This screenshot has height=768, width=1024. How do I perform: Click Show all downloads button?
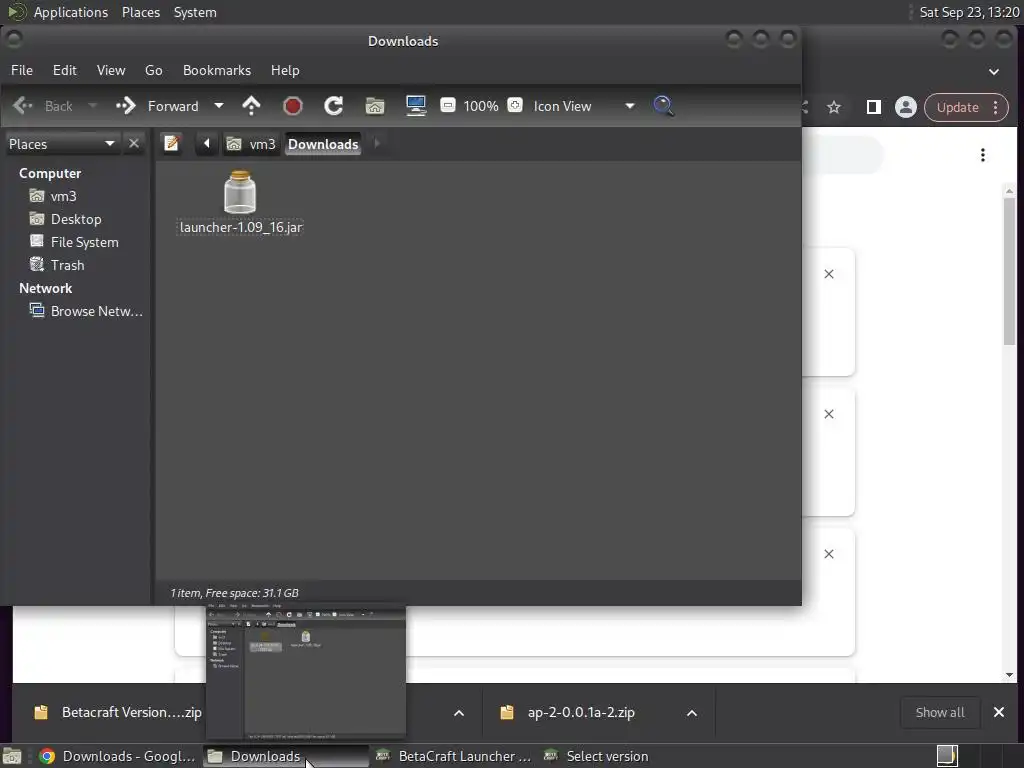(940, 712)
